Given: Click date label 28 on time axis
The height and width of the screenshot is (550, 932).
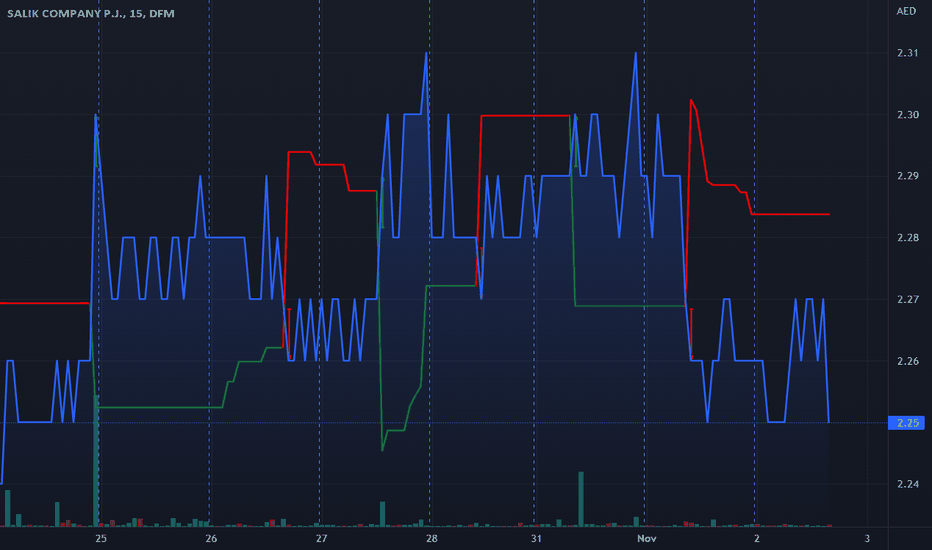Looking at the screenshot, I should (x=432, y=538).
